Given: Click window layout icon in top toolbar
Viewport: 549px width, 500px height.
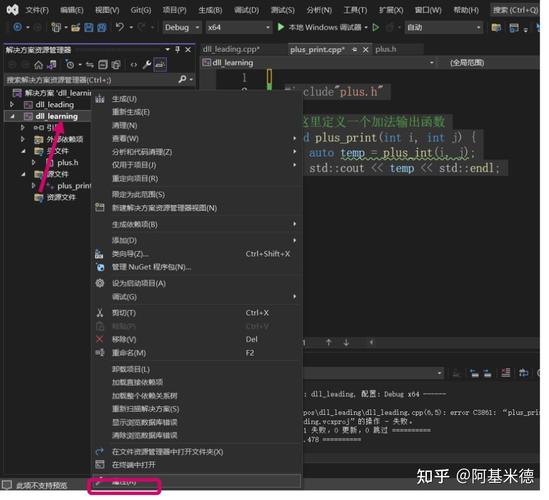Looking at the screenshot, I should (x=514, y=27).
